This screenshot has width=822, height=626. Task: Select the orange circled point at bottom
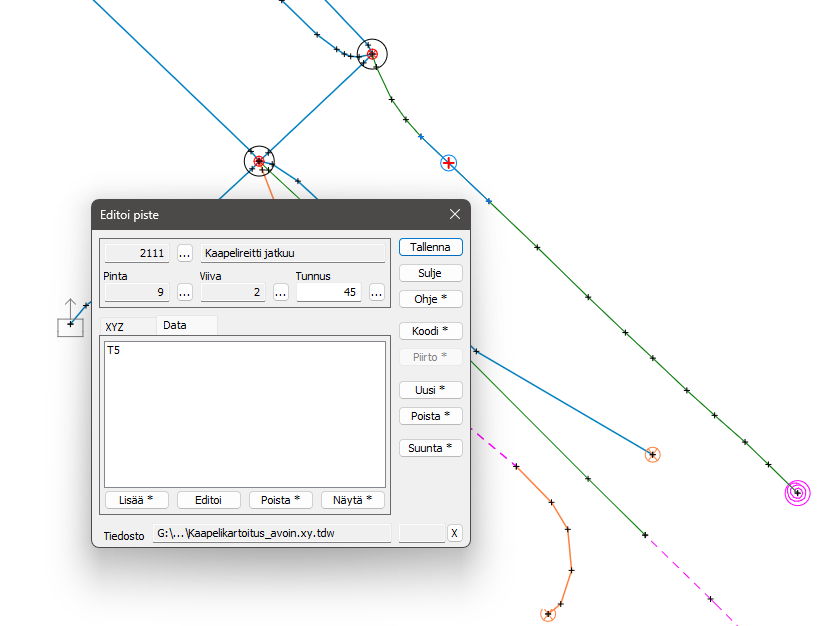[548, 614]
